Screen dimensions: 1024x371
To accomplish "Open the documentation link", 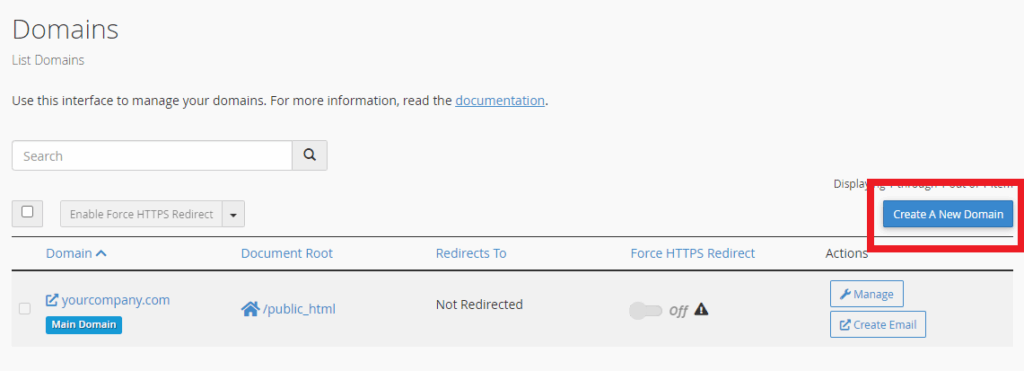I will (x=500, y=101).
